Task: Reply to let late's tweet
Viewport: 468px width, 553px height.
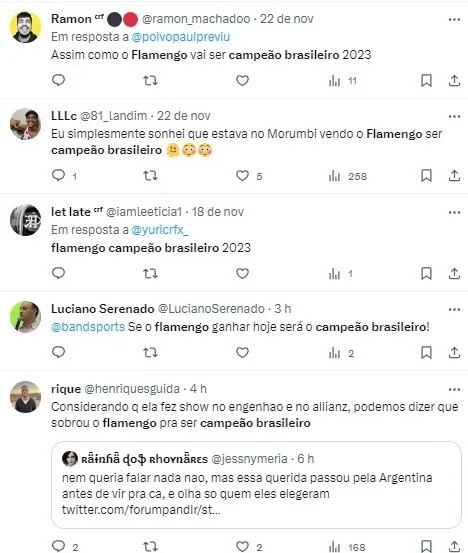Action: (59, 273)
